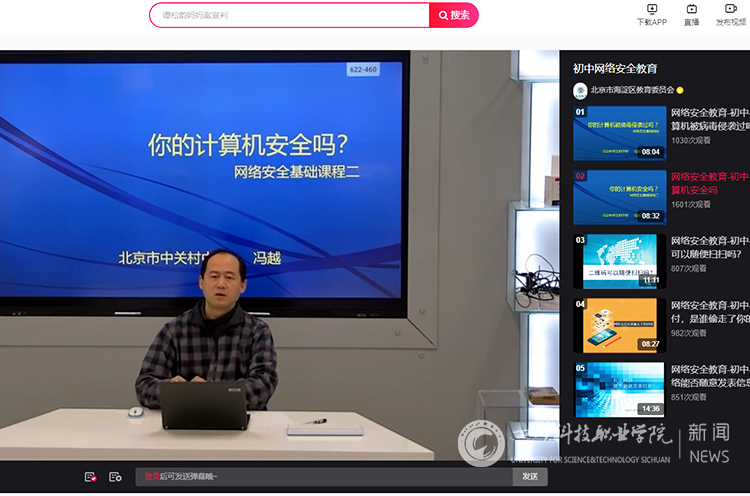Focus the search input field at top
The height and width of the screenshot is (496, 750).
[290, 15]
